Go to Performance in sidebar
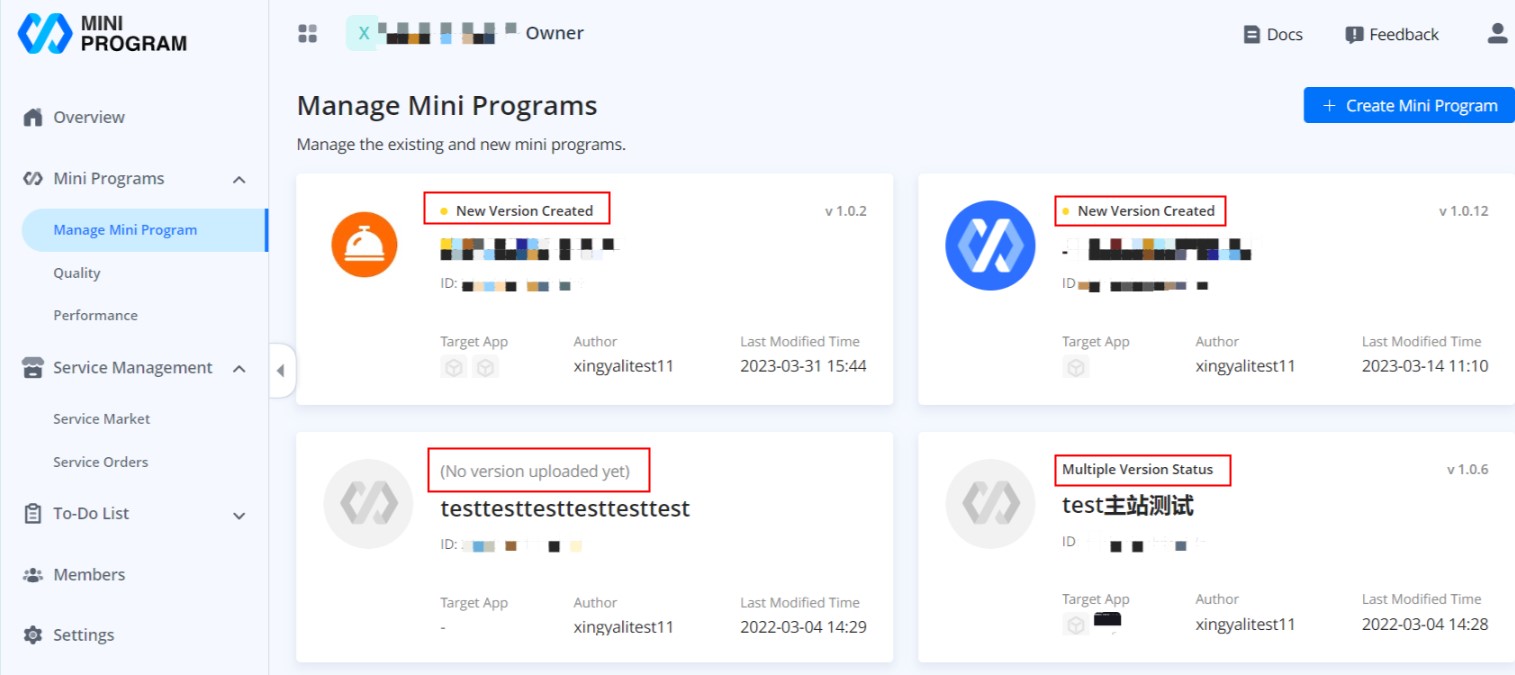1515x675 pixels. [95, 315]
